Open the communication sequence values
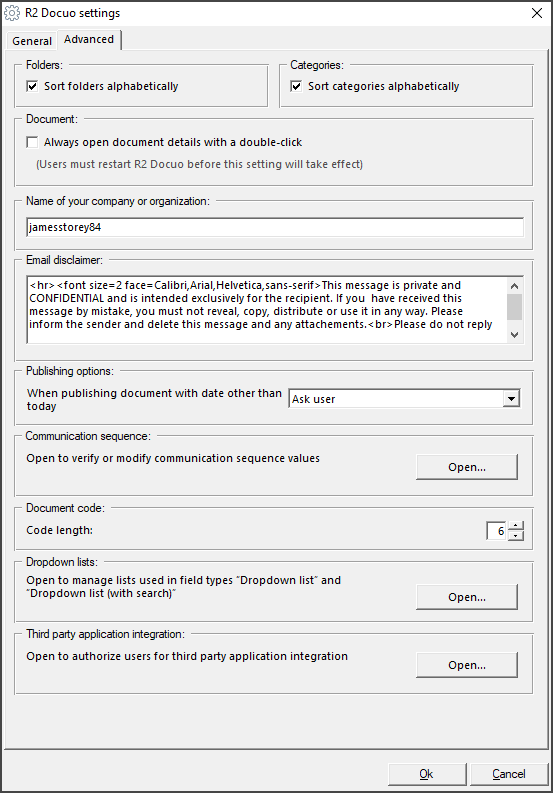 (x=467, y=467)
